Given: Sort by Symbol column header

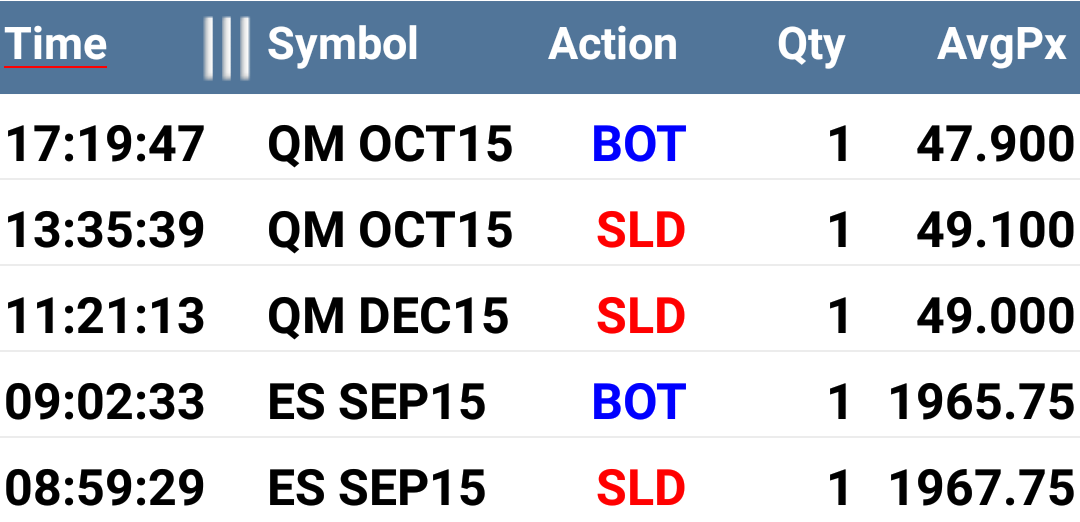Looking at the screenshot, I should point(342,44).
